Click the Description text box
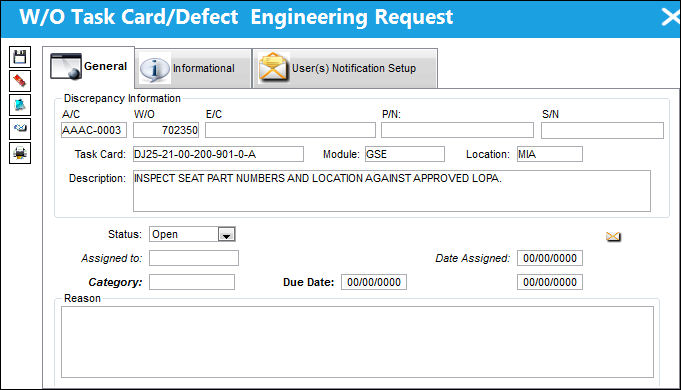This screenshot has width=681, height=390. point(392,191)
